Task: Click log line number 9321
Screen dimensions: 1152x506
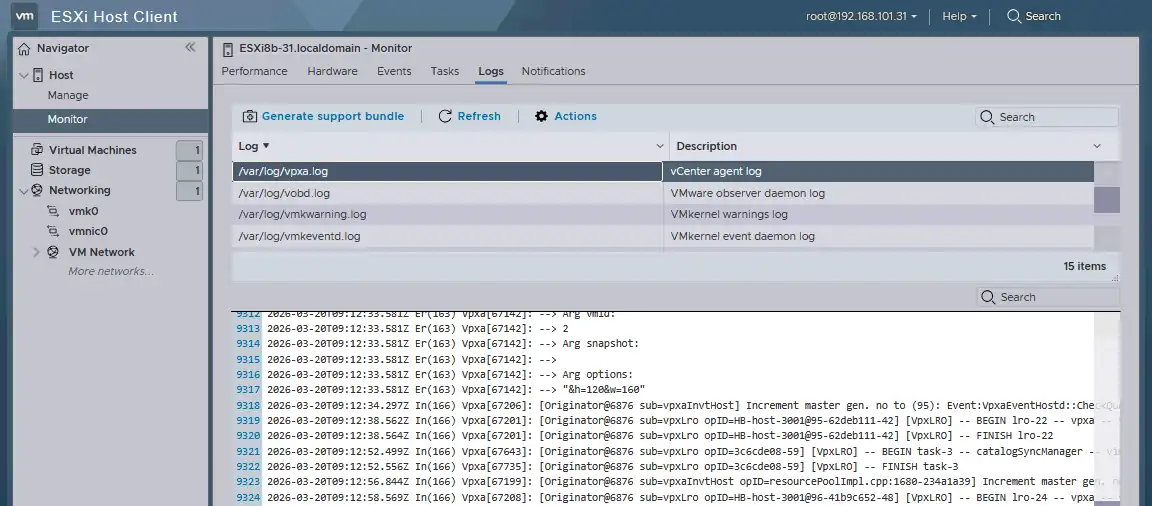Action: click(248, 451)
